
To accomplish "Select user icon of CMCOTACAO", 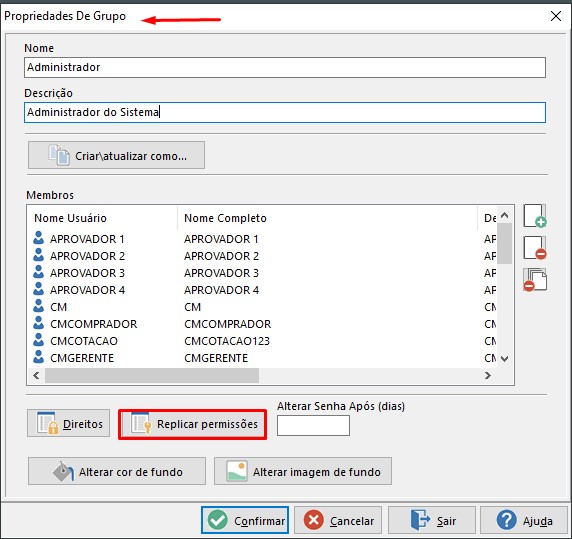I will 38,340.
